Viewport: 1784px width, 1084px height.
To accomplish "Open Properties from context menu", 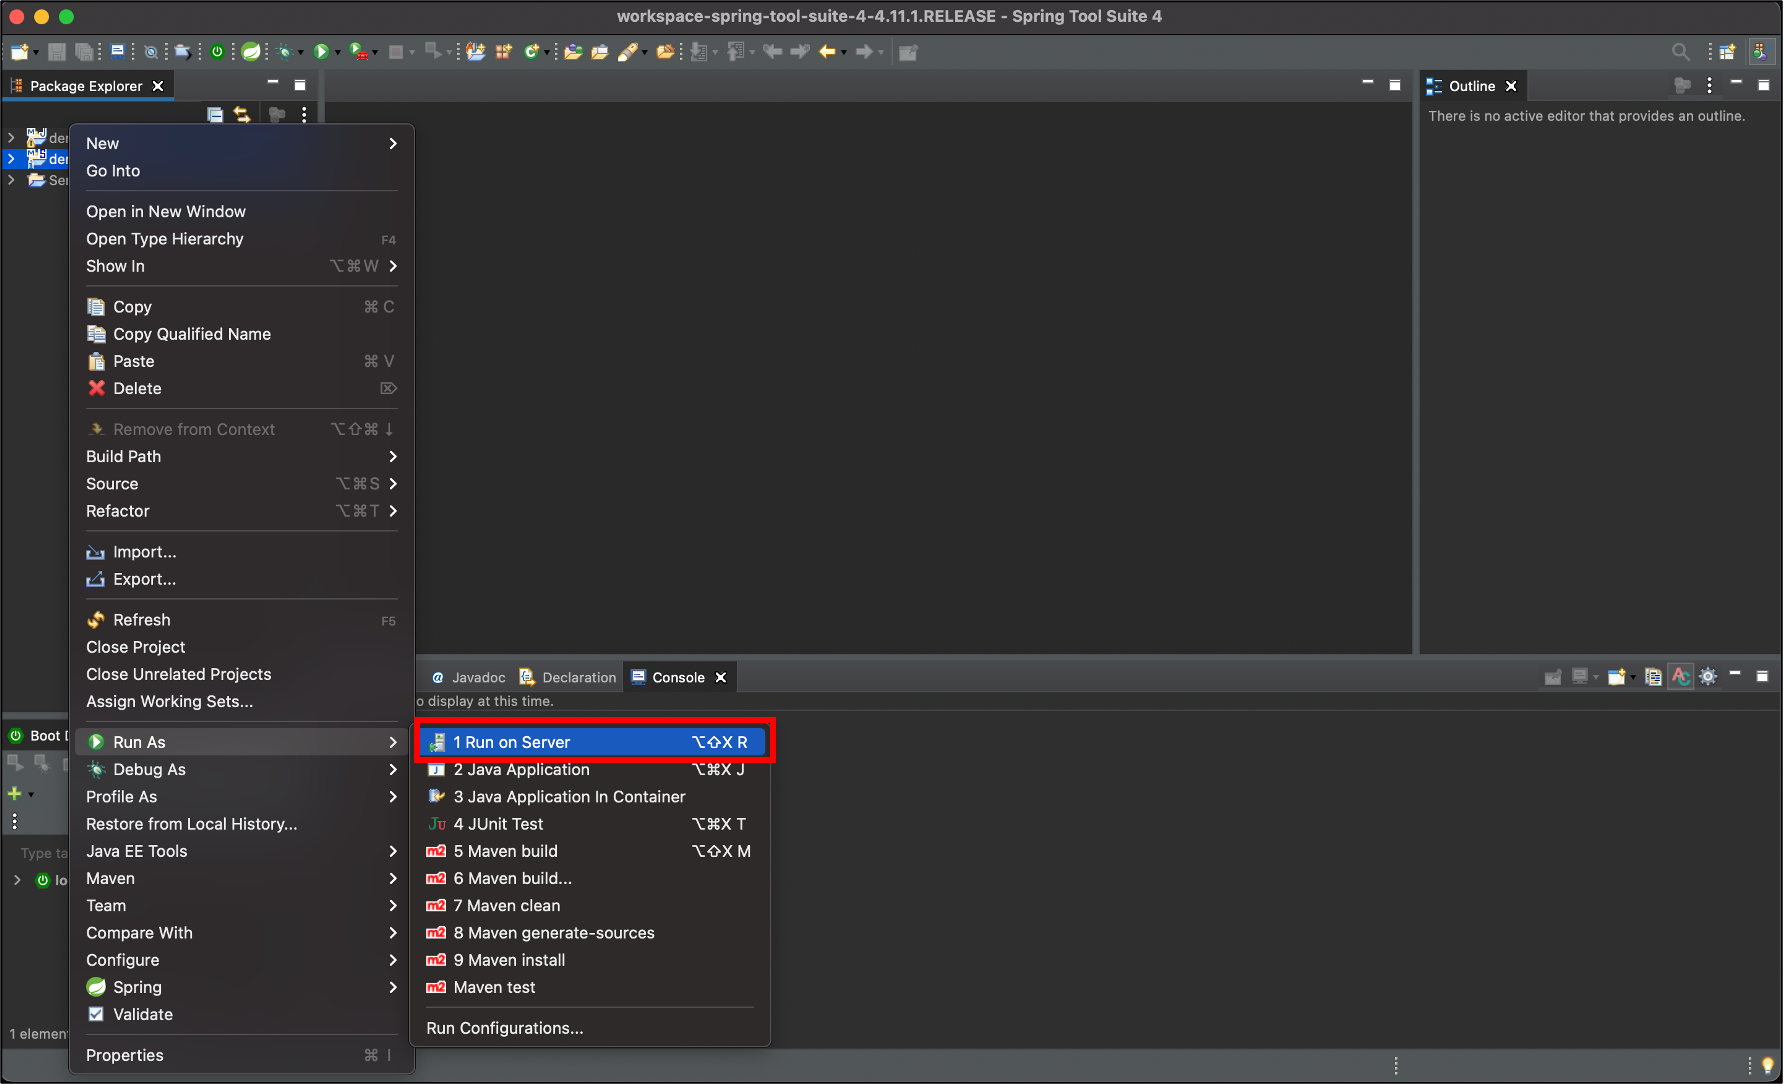I will click(241, 1055).
